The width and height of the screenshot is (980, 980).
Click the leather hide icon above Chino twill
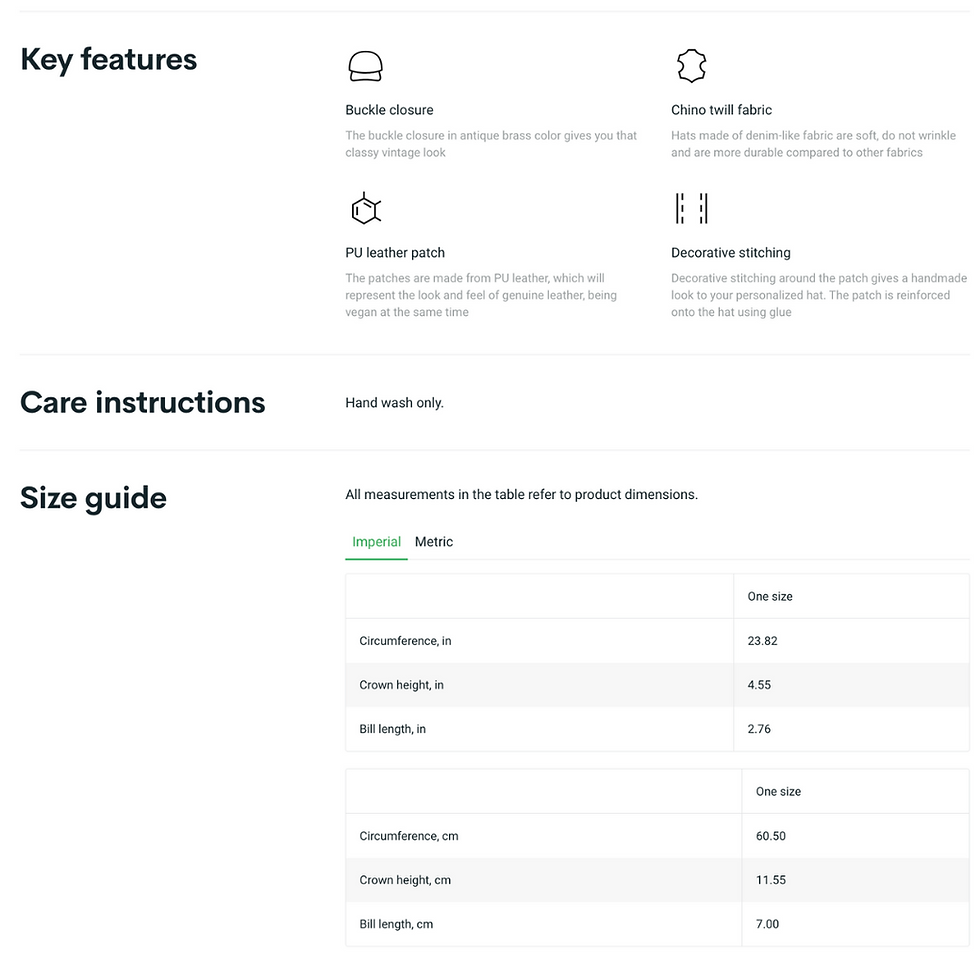[691, 66]
